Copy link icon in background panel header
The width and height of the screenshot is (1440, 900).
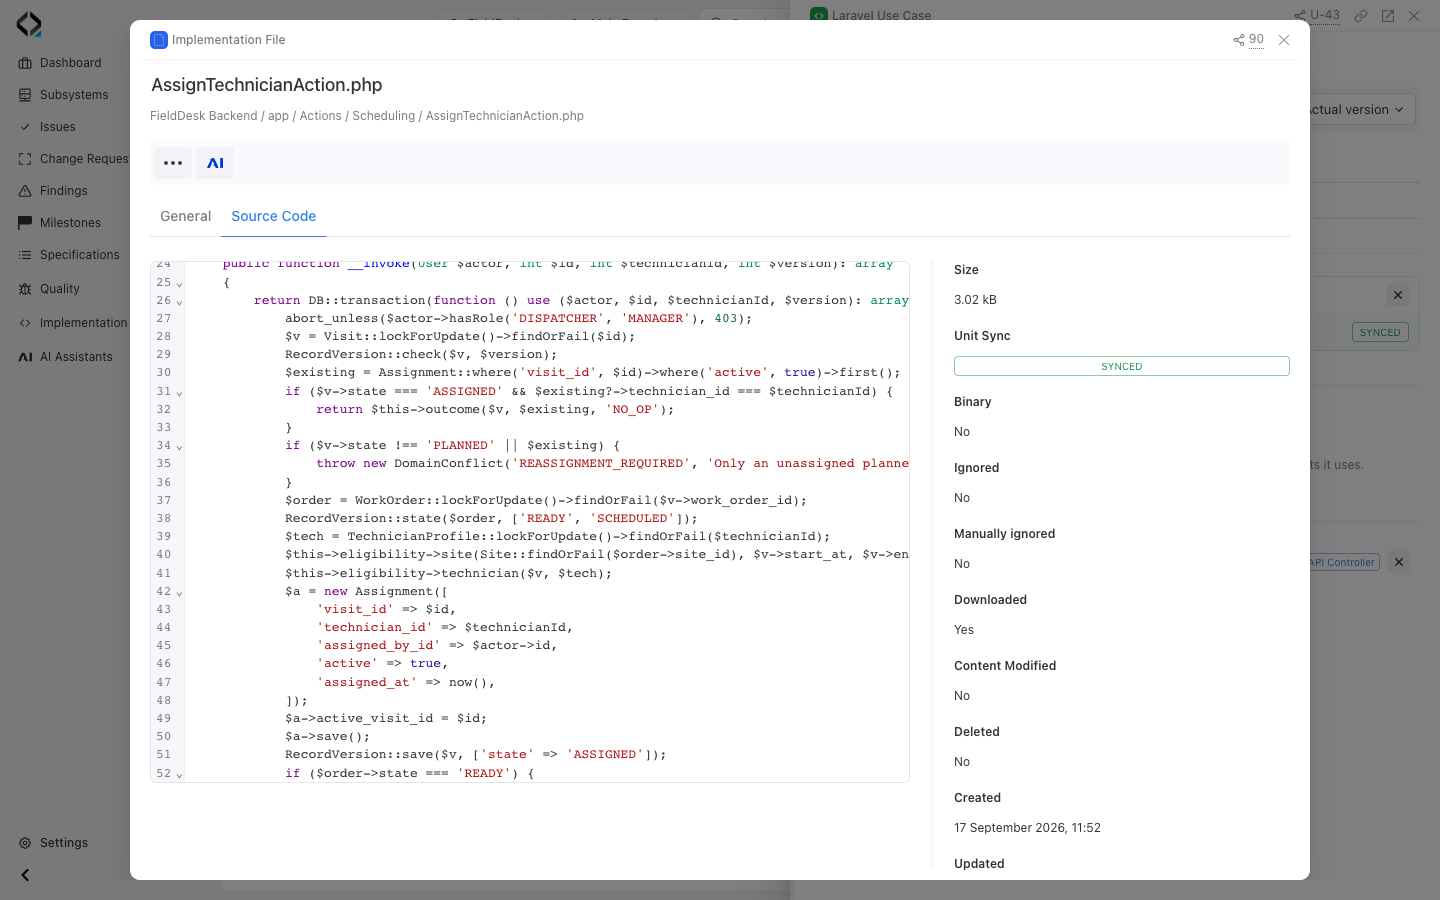(x=1361, y=16)
